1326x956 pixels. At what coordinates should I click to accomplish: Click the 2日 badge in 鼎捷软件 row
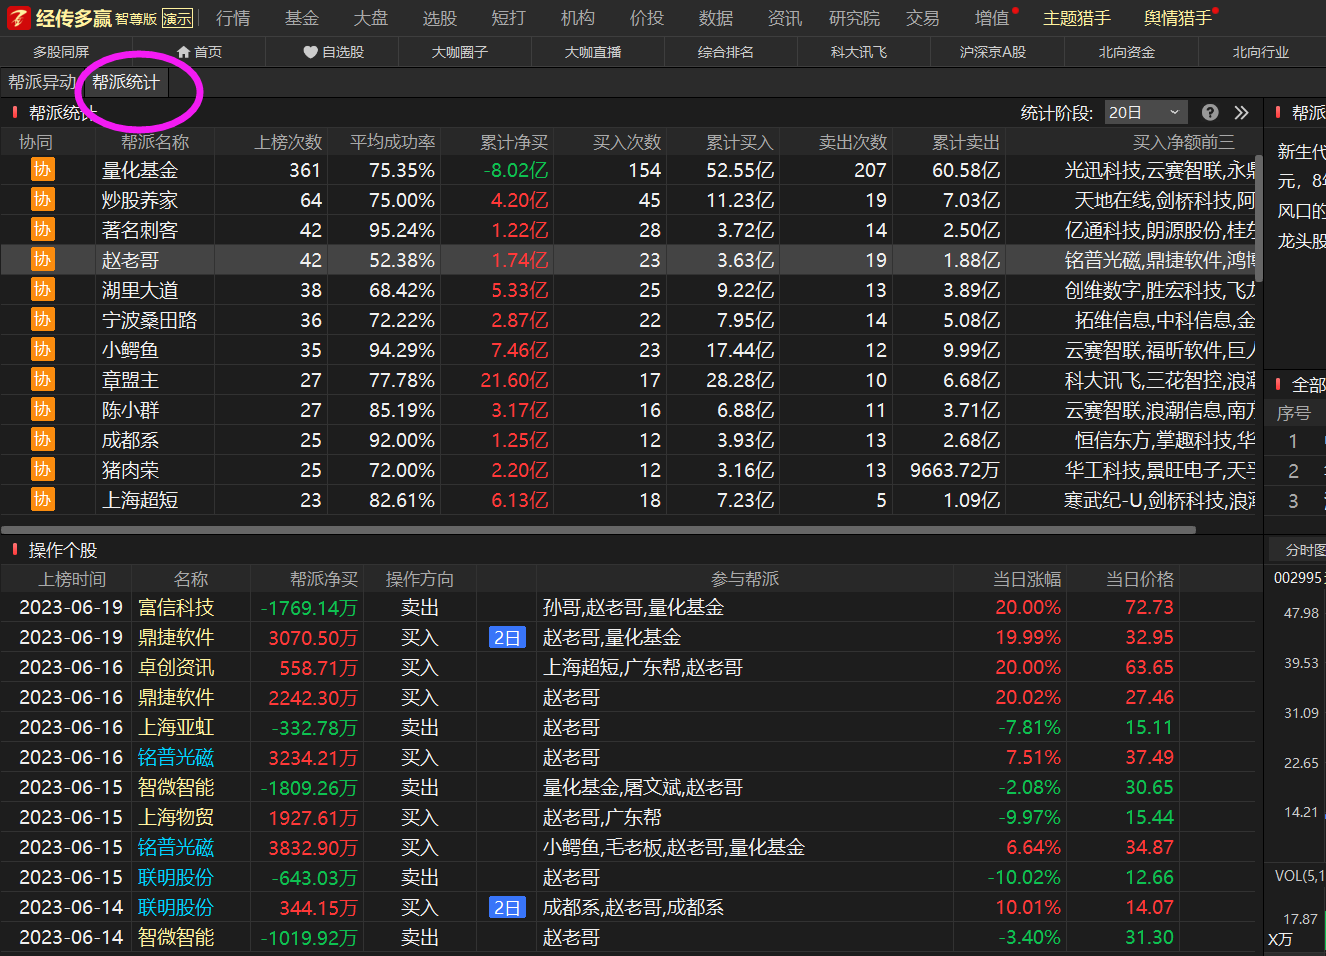507,638
